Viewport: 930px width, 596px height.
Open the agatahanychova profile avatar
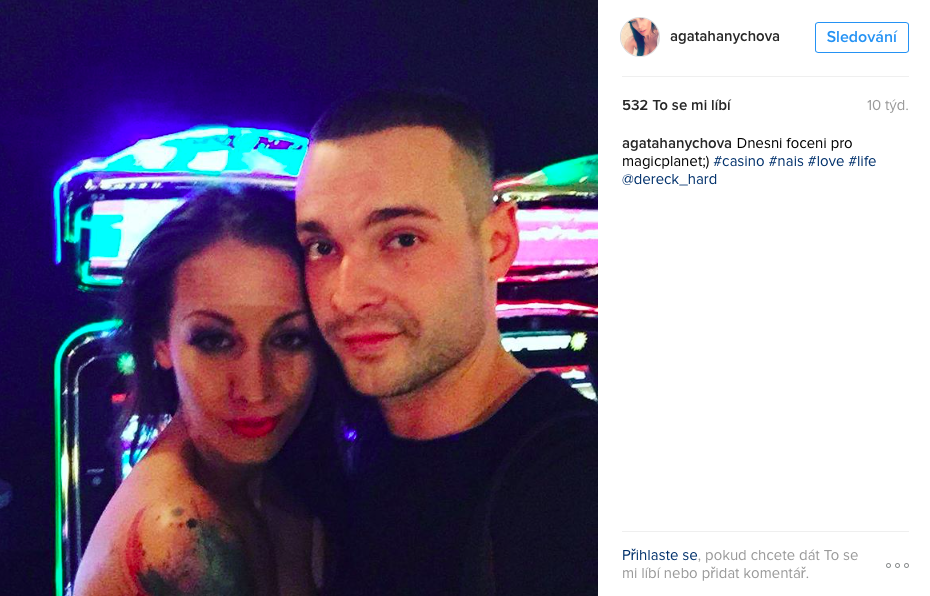click(x=639, y=37)
